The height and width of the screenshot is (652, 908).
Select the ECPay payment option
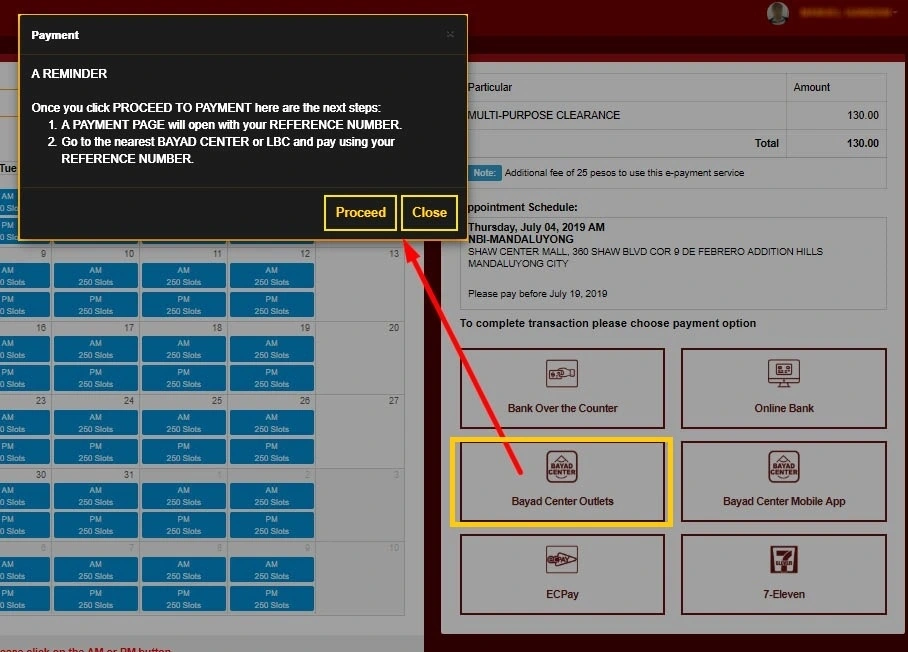562,574
